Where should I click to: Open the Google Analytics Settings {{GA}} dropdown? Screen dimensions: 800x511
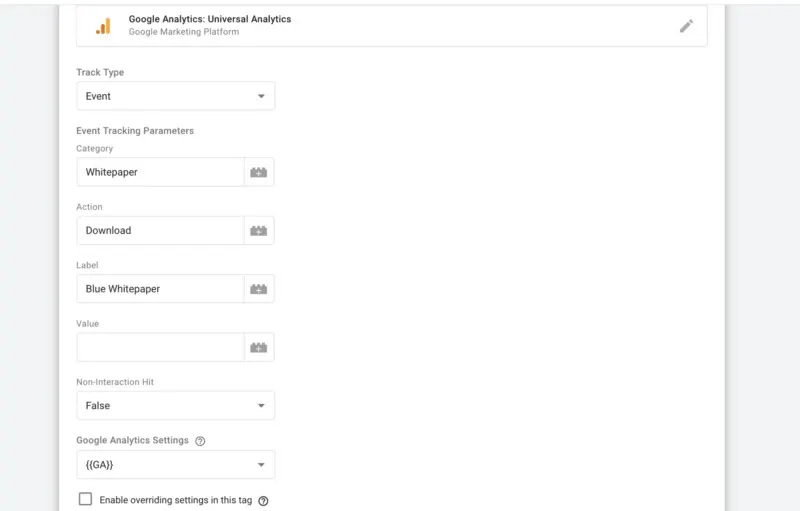click(x=176, y=465)
